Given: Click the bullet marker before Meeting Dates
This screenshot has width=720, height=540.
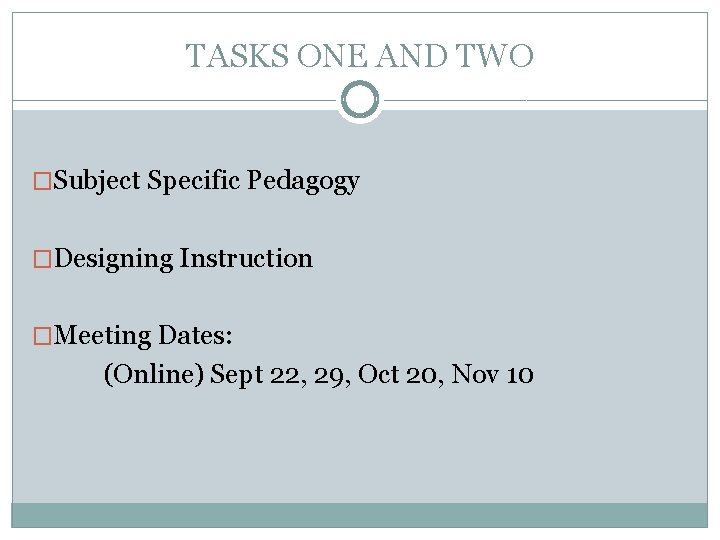Looking at the screenshot, I should coord(41,336).
